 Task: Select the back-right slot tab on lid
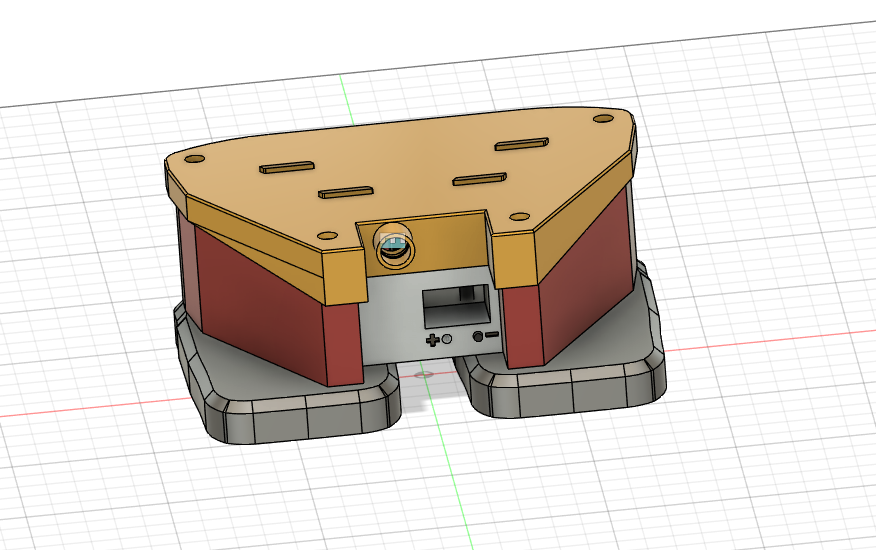[x=521, y=144]
